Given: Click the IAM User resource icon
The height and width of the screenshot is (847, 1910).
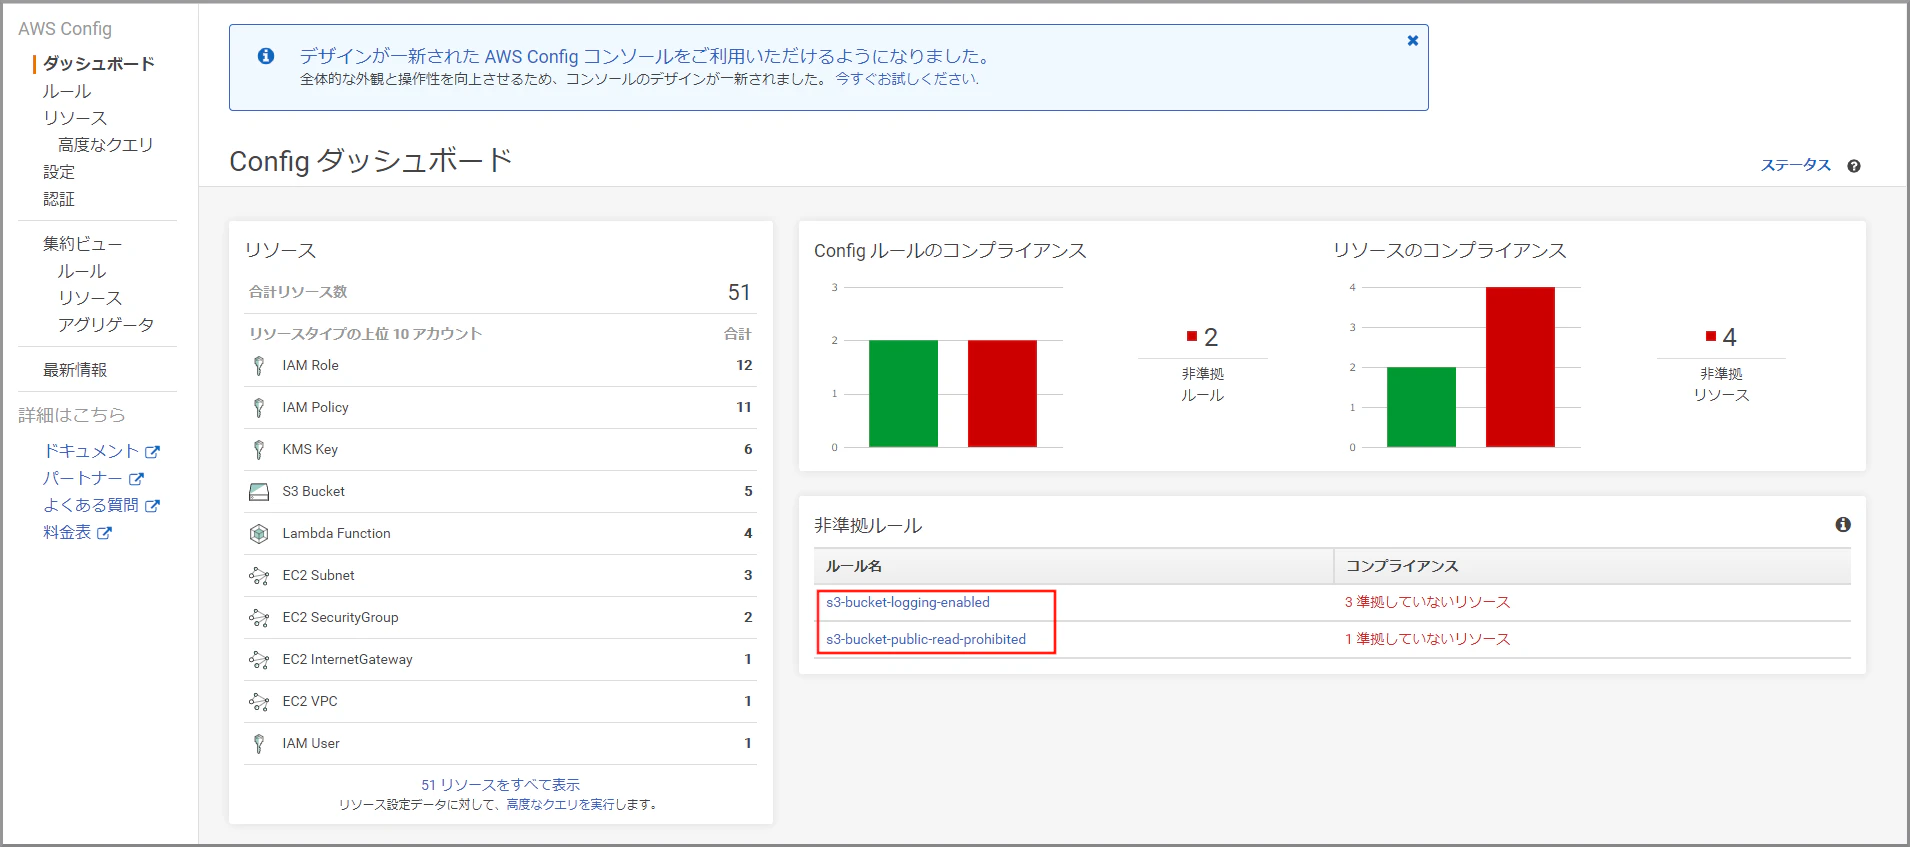Looking at the screenshot, I should click(259, 744).
